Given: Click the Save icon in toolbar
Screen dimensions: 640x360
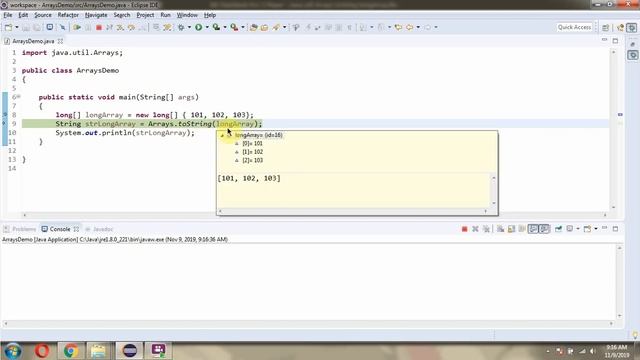Looking at the screenshot, I should pyautogui.click(x=26, y=27).
